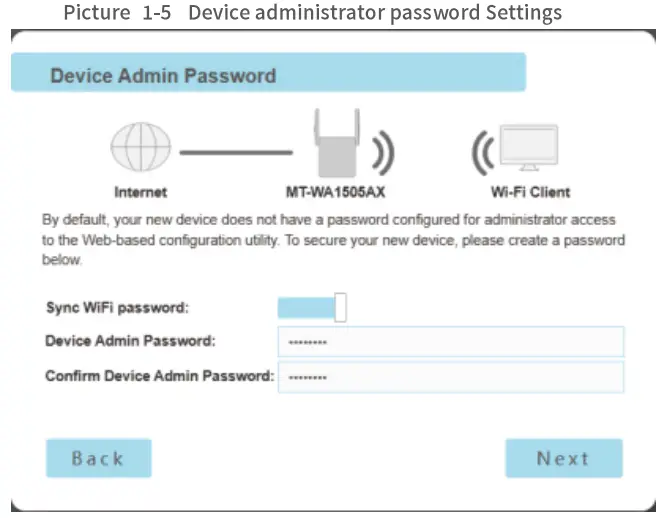Click the signal waves beside the extender
The image size is (663, 518).
[382, 154]
